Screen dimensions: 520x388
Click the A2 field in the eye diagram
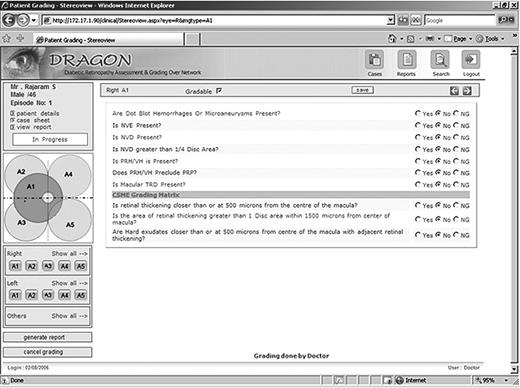(x=21, y=171)
